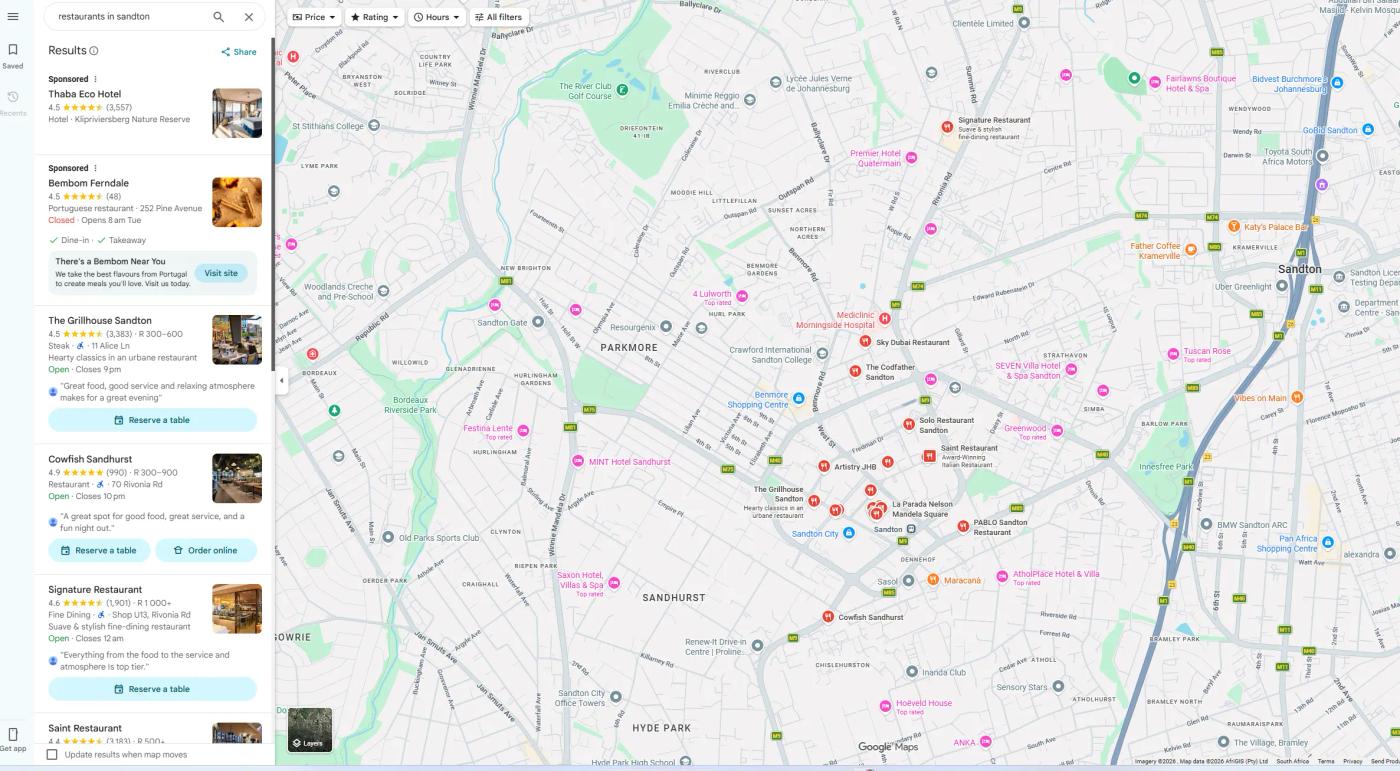The height and width of the screenshot is (771, 1400).
Task: Open the Terms link in map footer
Action: pos(1326,762)
